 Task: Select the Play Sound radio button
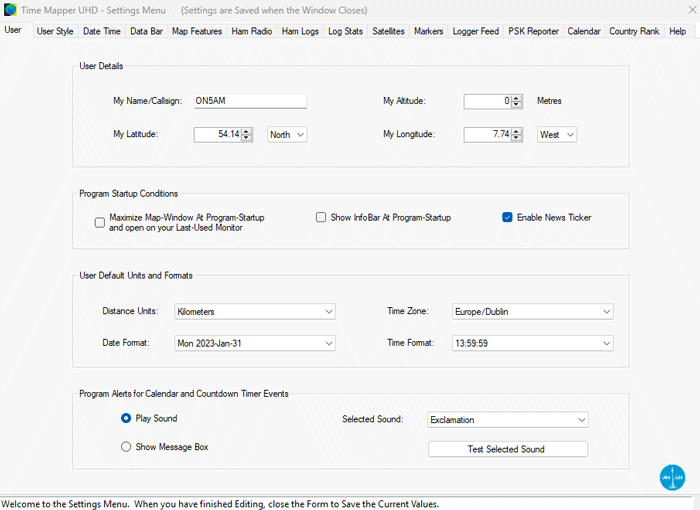pos(126,418)
